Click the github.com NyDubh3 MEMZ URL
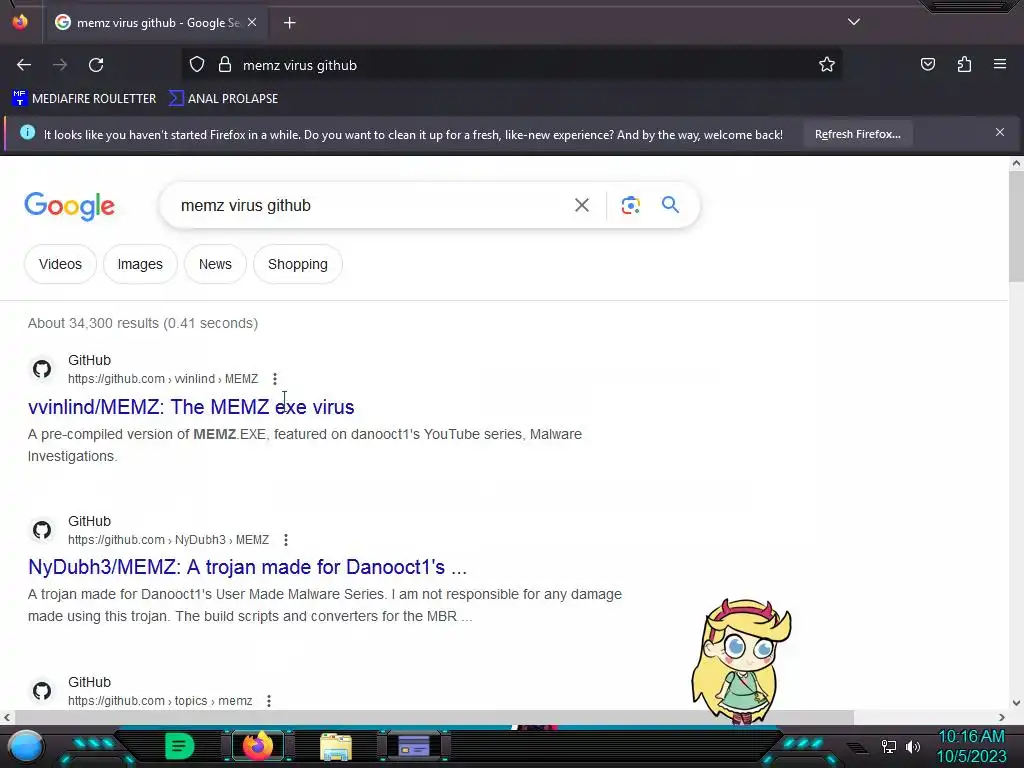This screenshot has width=1024, height=768. tap(168, 540)
